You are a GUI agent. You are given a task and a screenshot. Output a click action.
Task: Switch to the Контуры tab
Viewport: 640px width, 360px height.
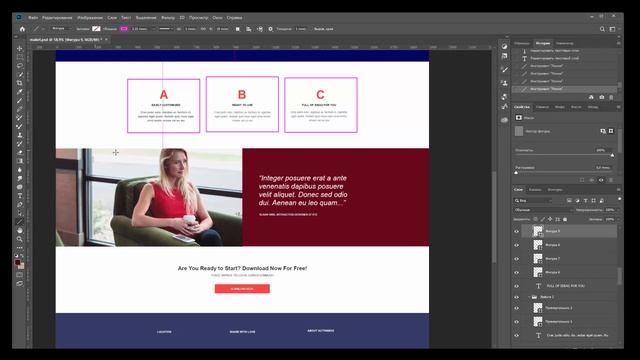[555, 190]
